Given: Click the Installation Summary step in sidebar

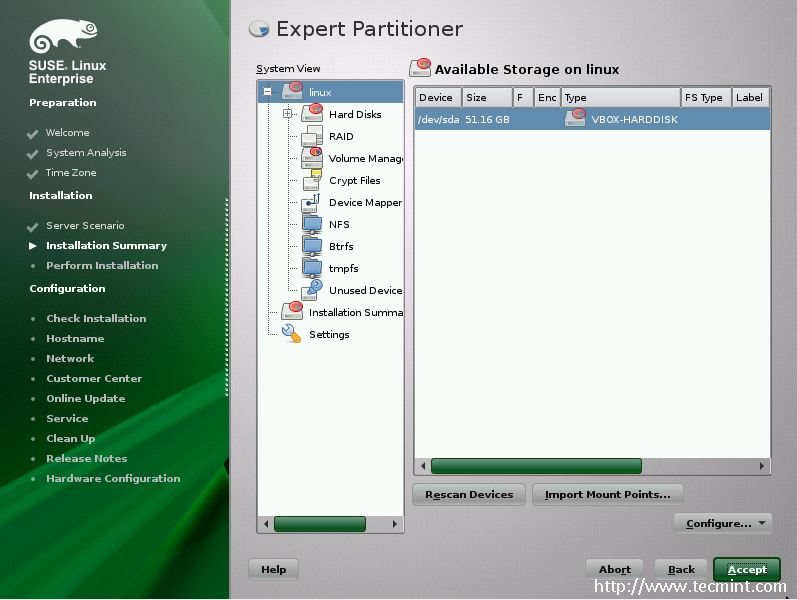Looking at the screenshot, I should click(x=106, y=246).
